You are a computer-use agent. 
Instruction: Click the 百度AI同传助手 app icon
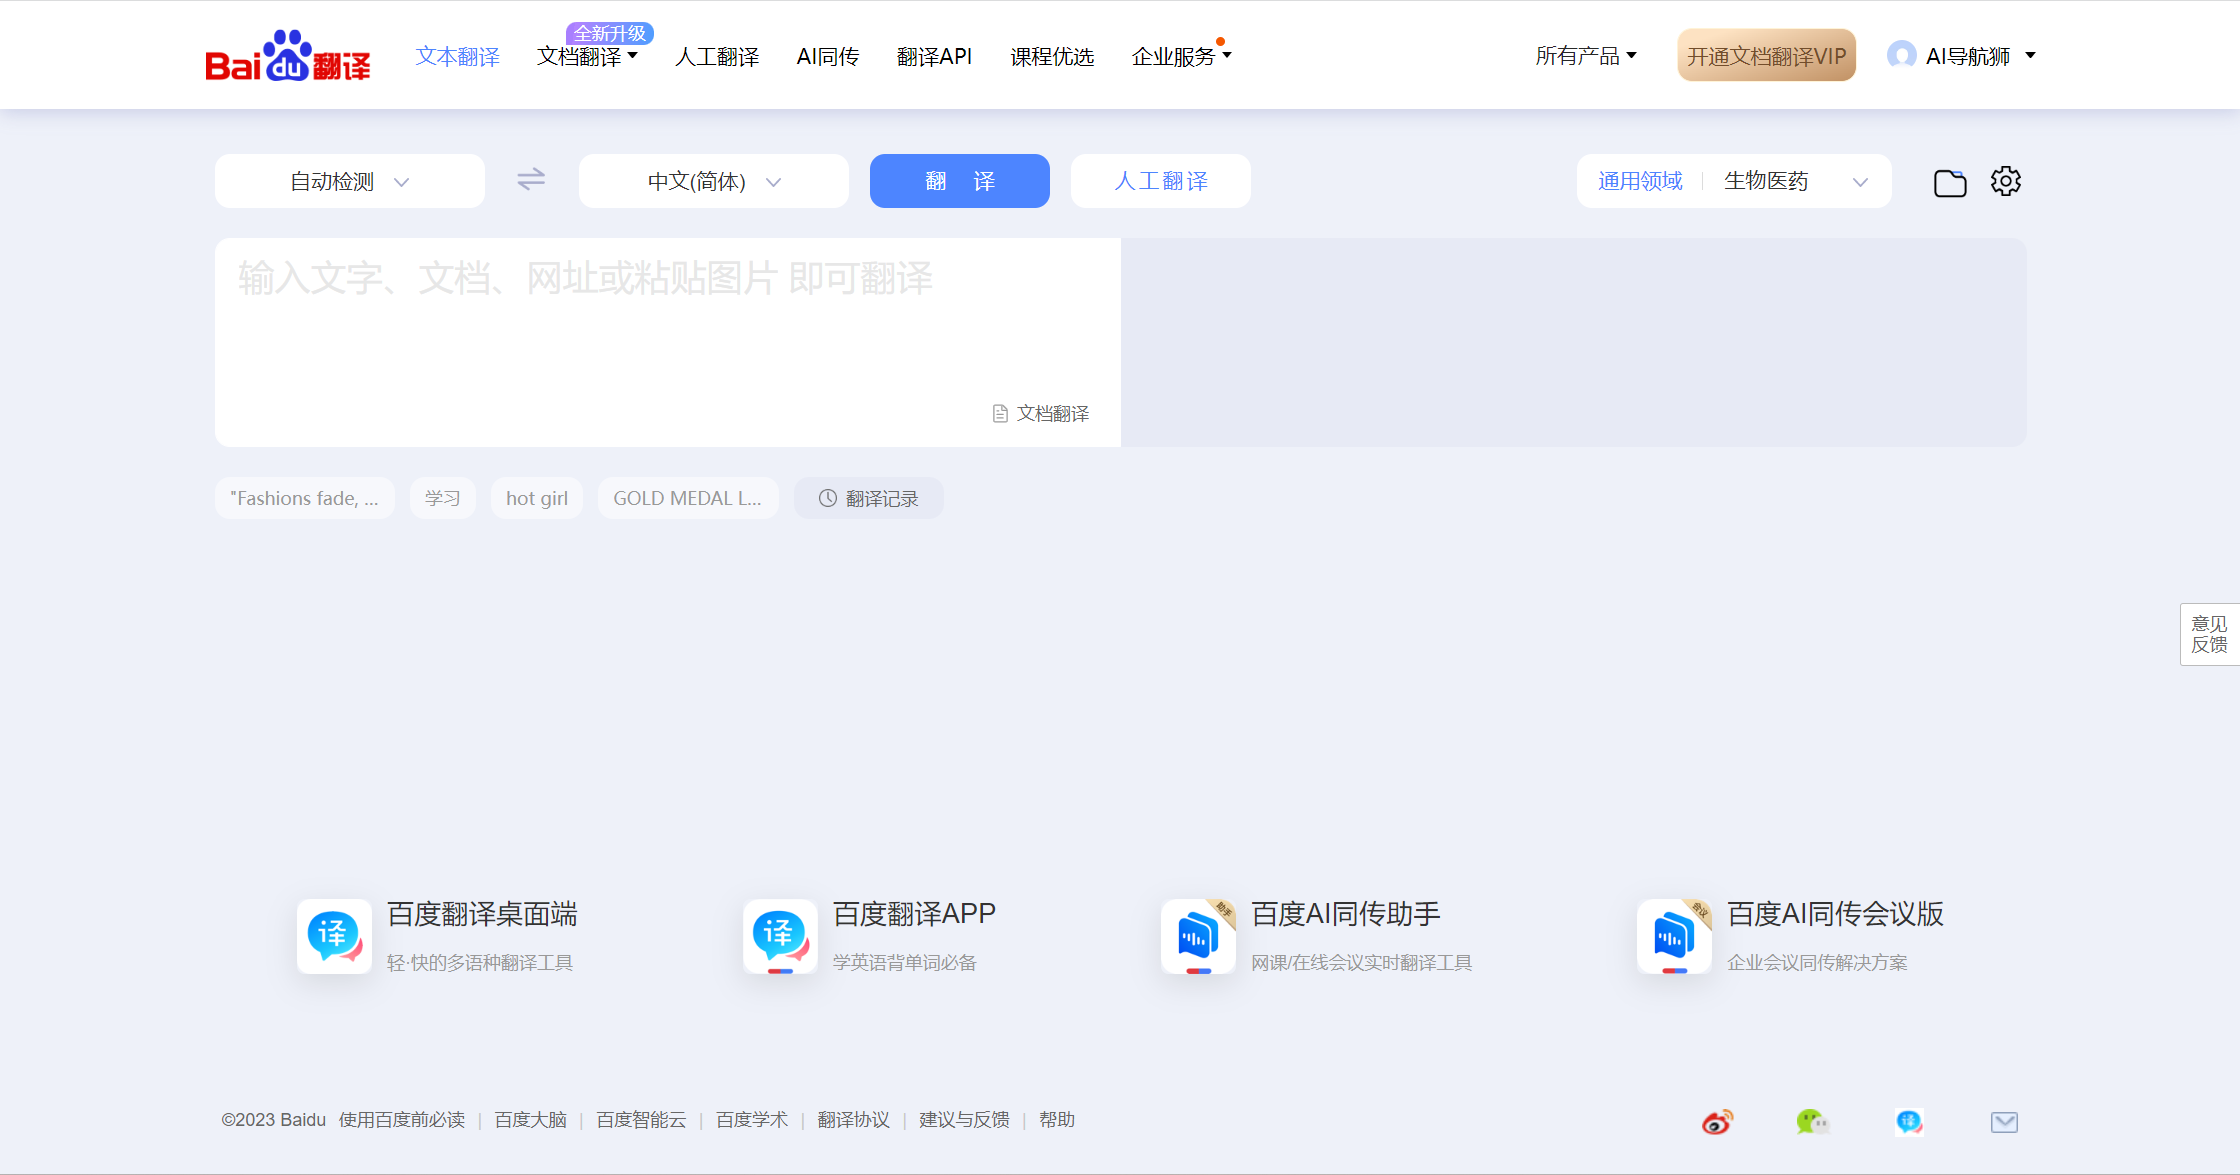[x=1197, y=936]
